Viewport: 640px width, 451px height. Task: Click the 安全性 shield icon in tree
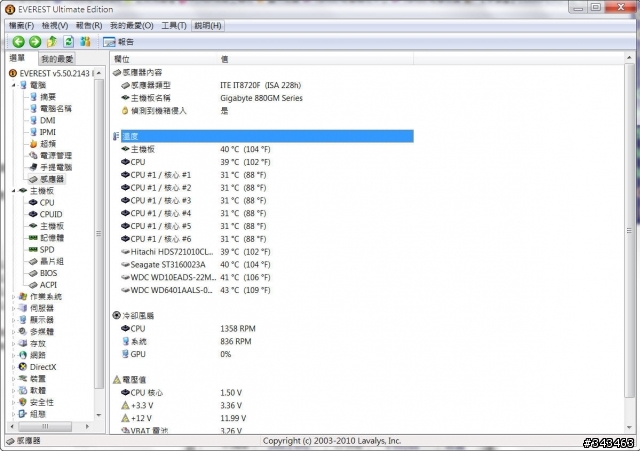23,402
